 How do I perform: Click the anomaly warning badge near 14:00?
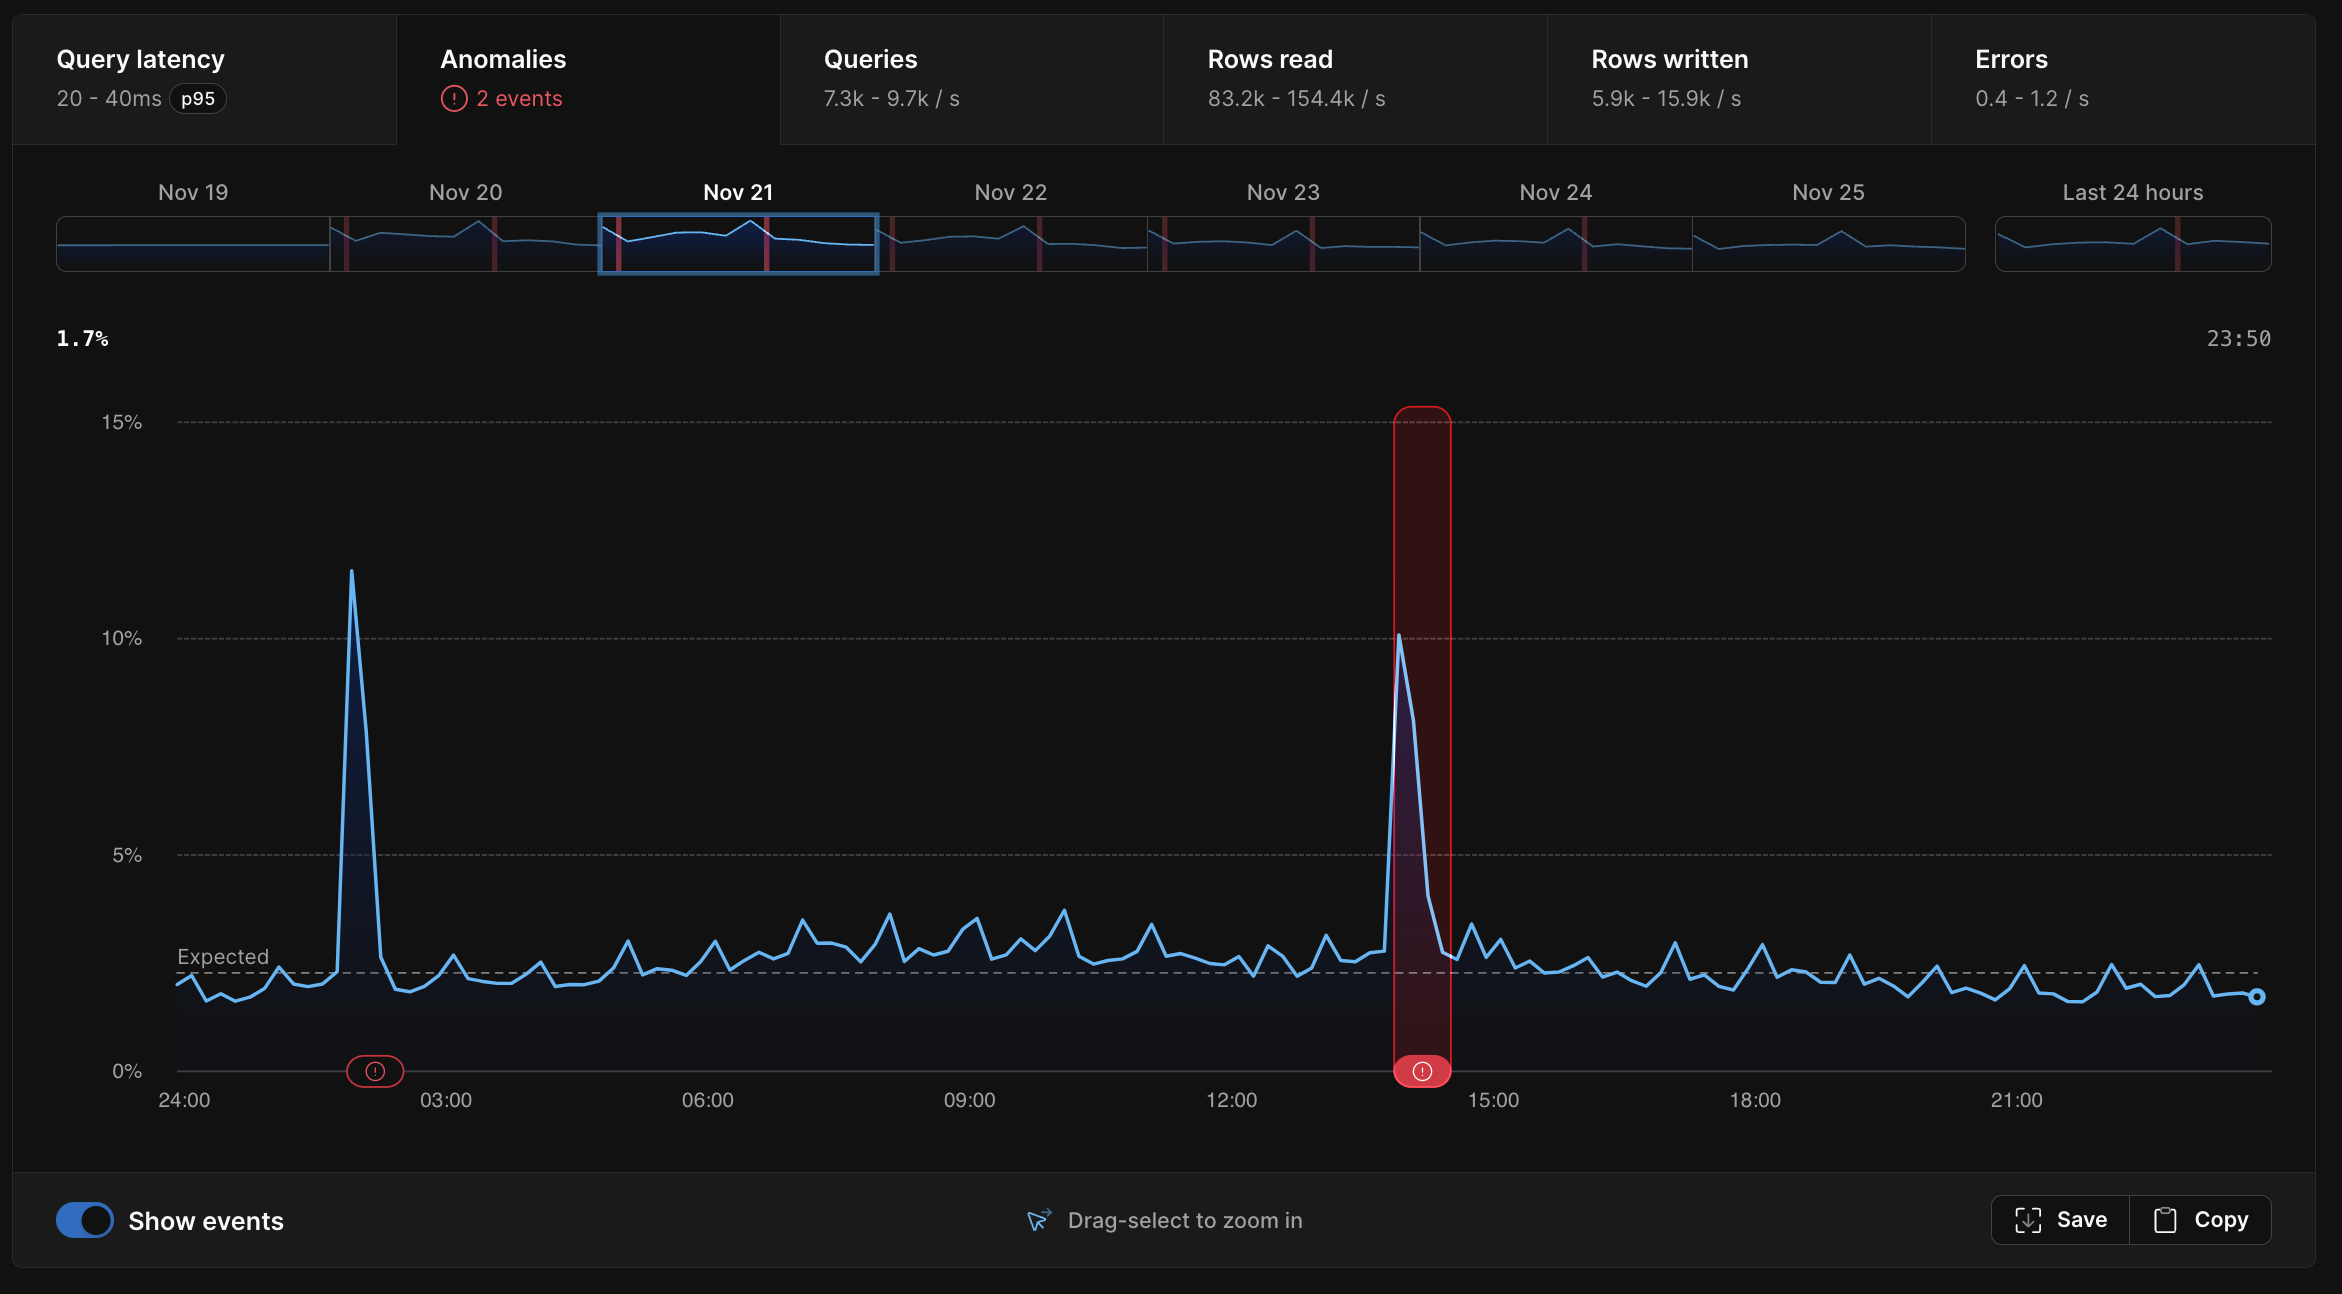pyautogui.click(x=1421, y=1071)
